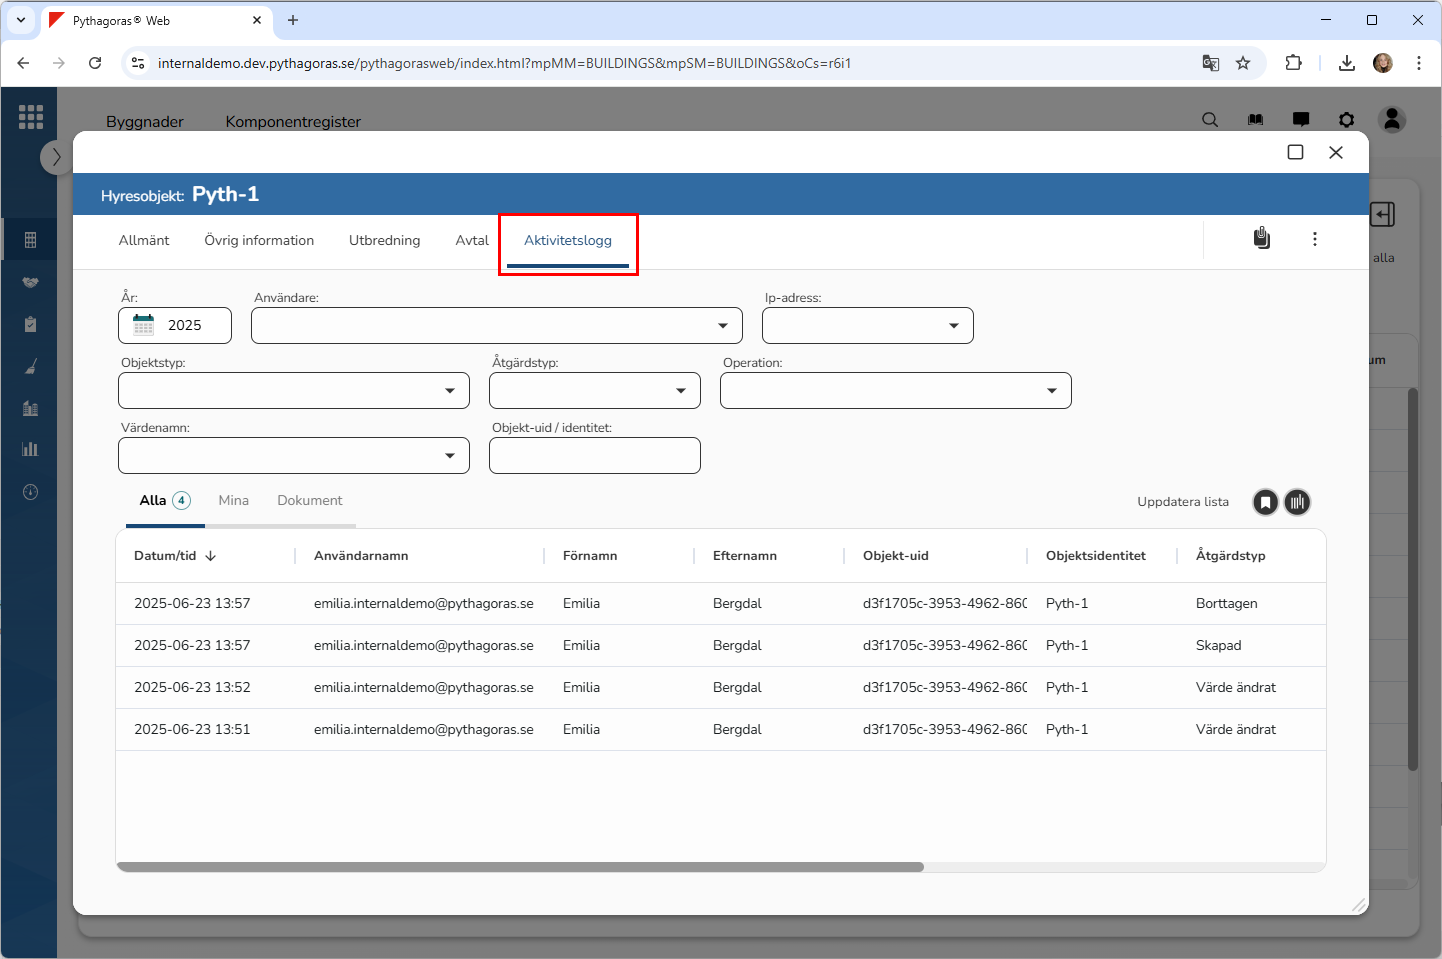Open the Ip-adress dropdown
Screen dimensions: 1442x959
(953, 326)
